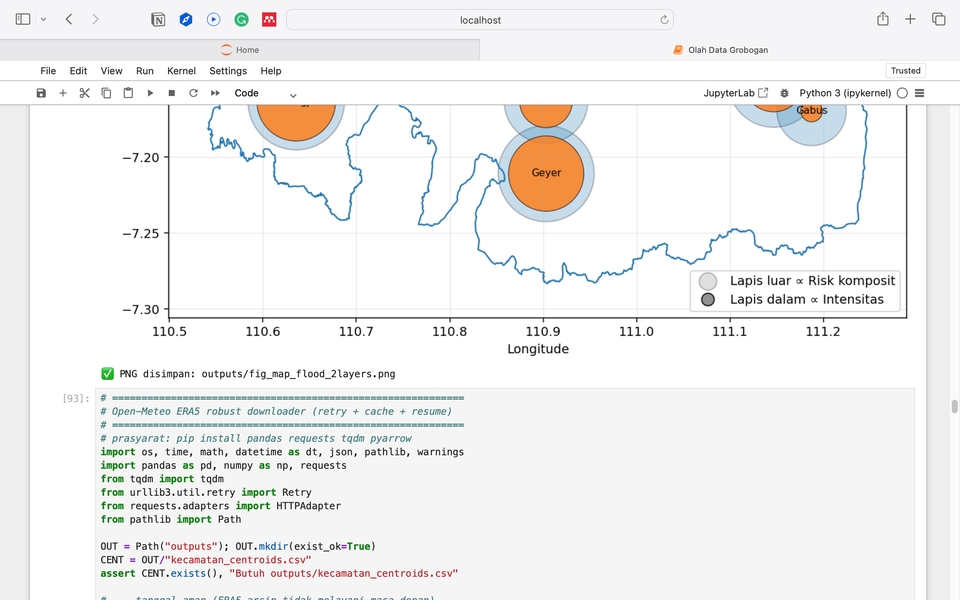Open the cell type Code dropdown
The height and width of the screenshot is (600, 960).
(x=265, y=93)
